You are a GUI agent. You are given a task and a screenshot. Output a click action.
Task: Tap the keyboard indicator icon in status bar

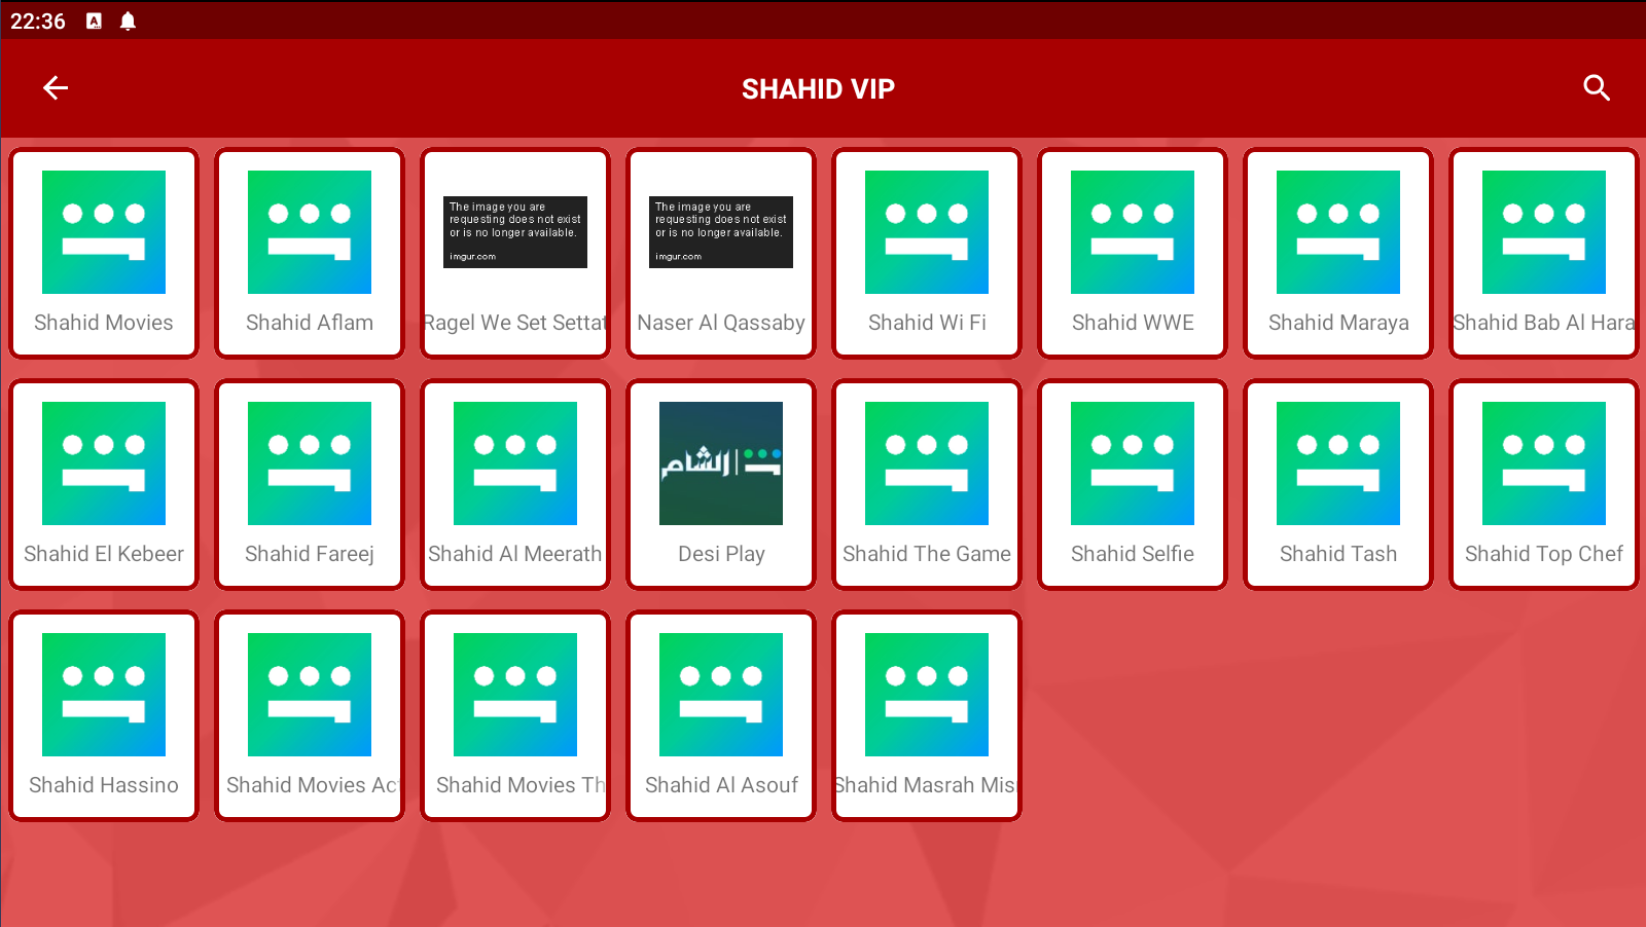coord(94,21)
